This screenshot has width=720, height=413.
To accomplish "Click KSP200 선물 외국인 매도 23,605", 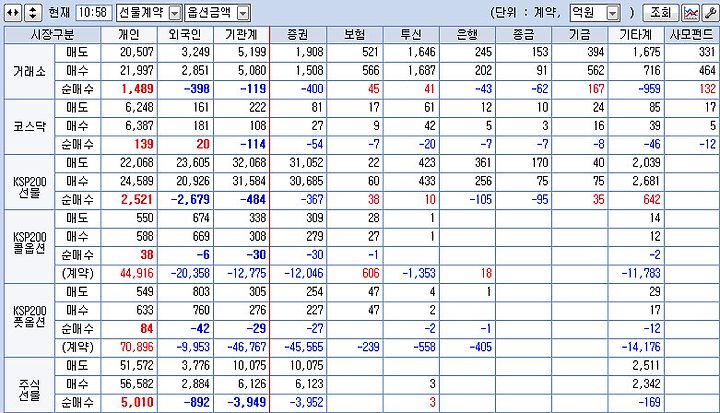I will (x=193, y=163).
